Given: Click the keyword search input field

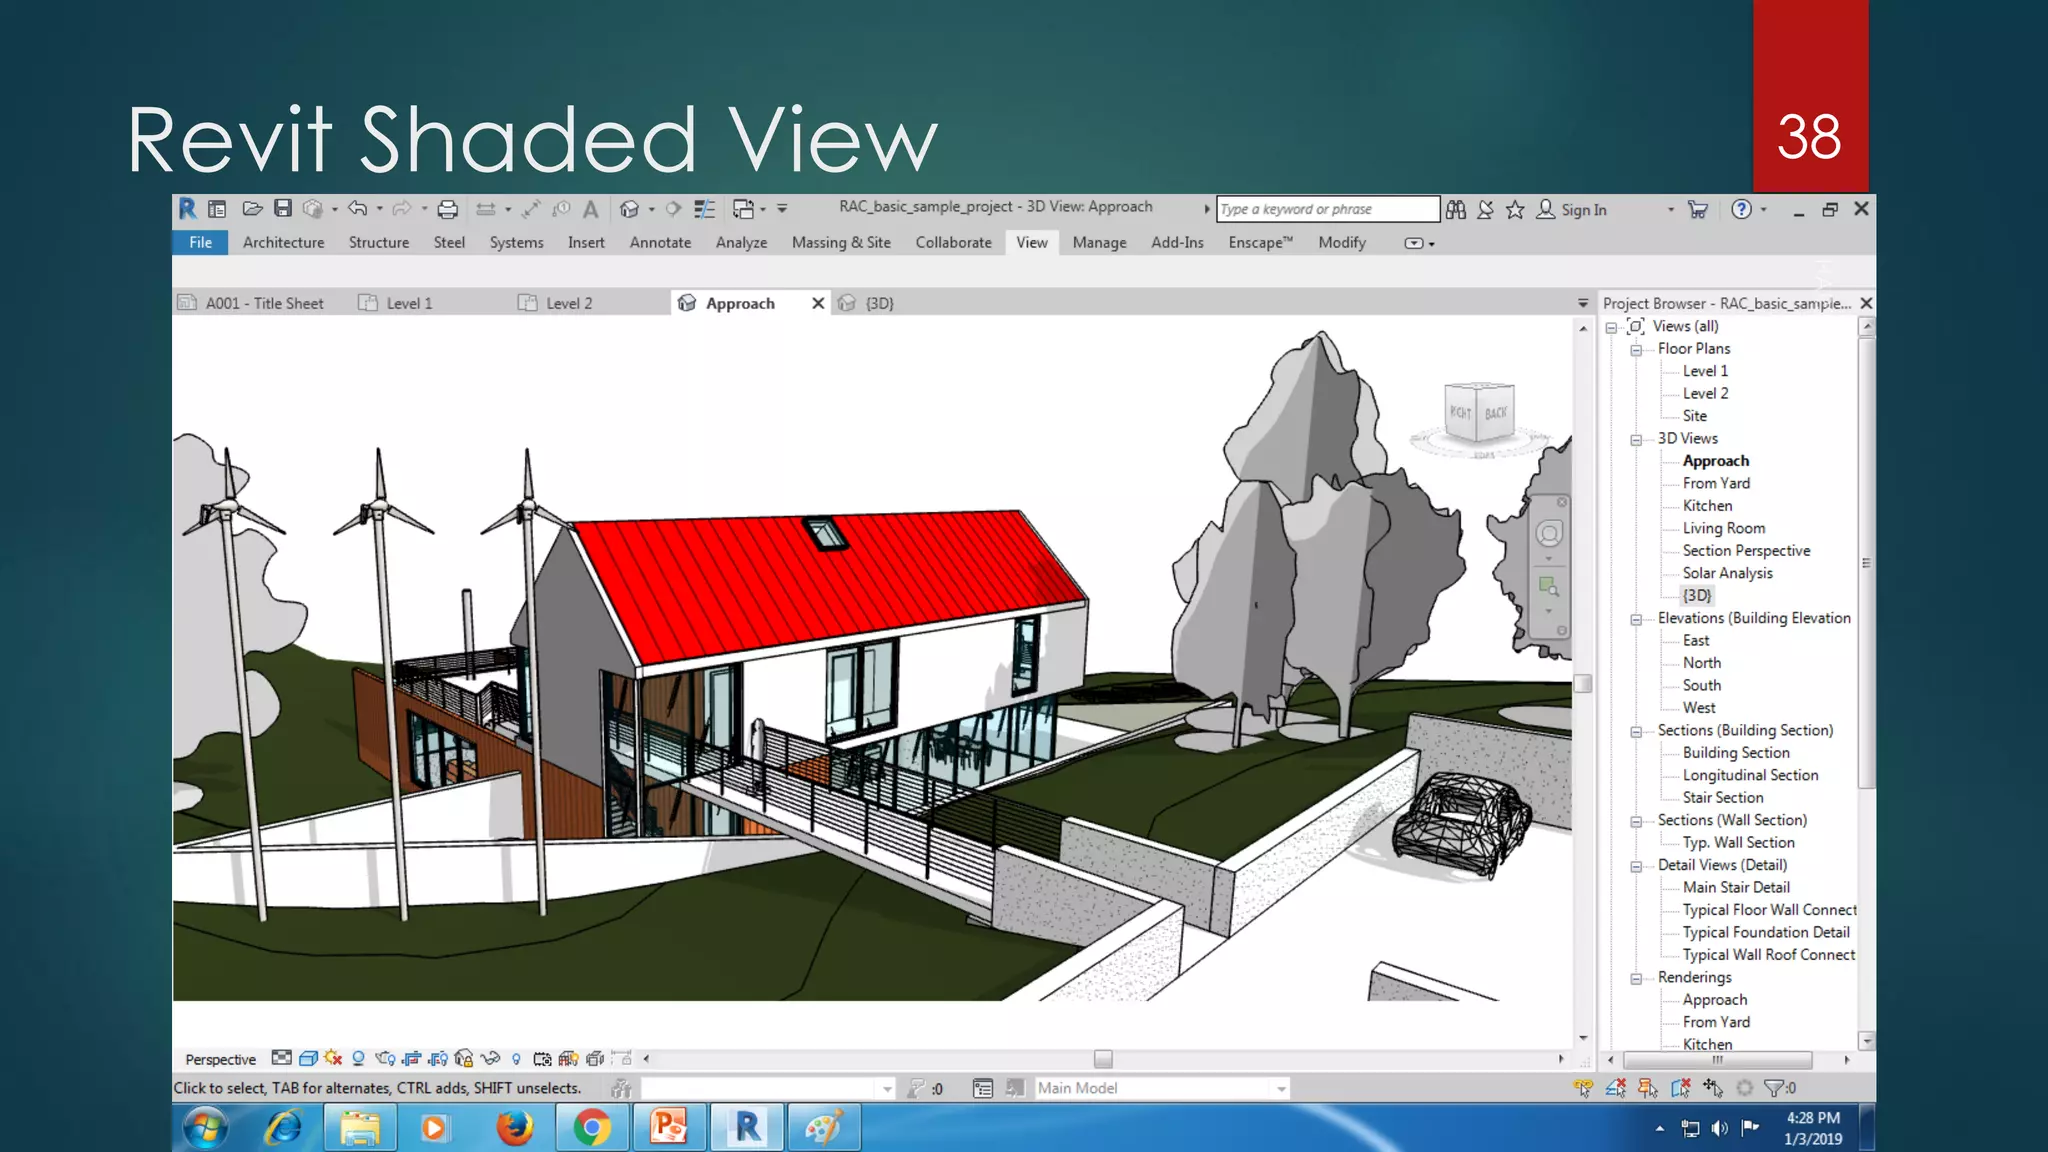Looking at the screenshot, I should click(x=1328, y=209).
